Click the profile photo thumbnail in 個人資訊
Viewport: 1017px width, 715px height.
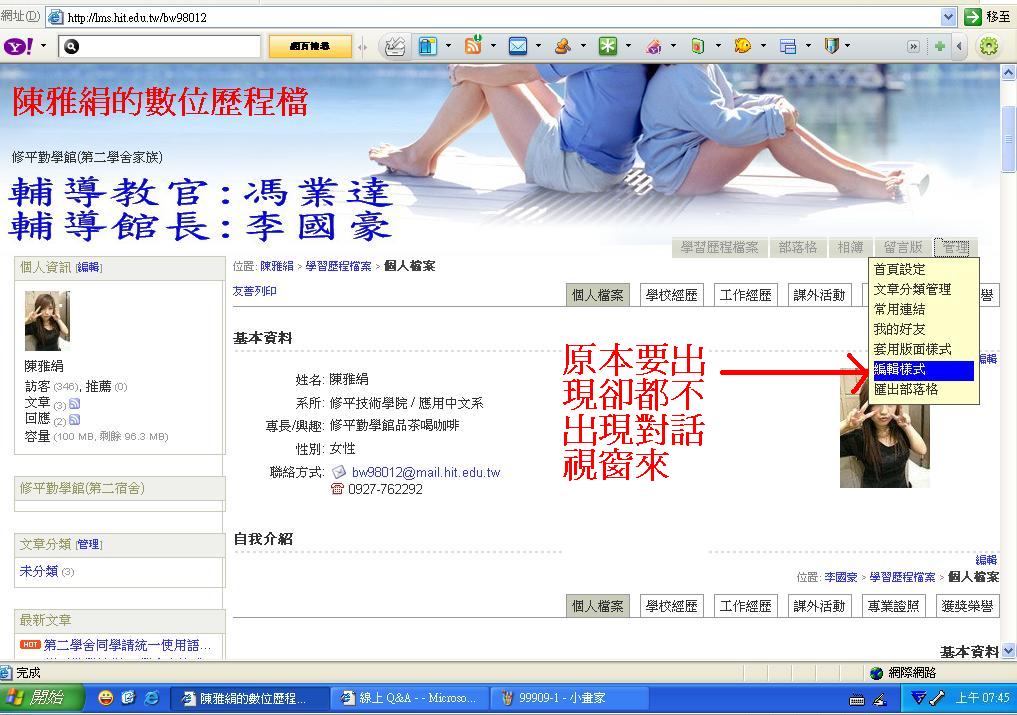[47, 321]
